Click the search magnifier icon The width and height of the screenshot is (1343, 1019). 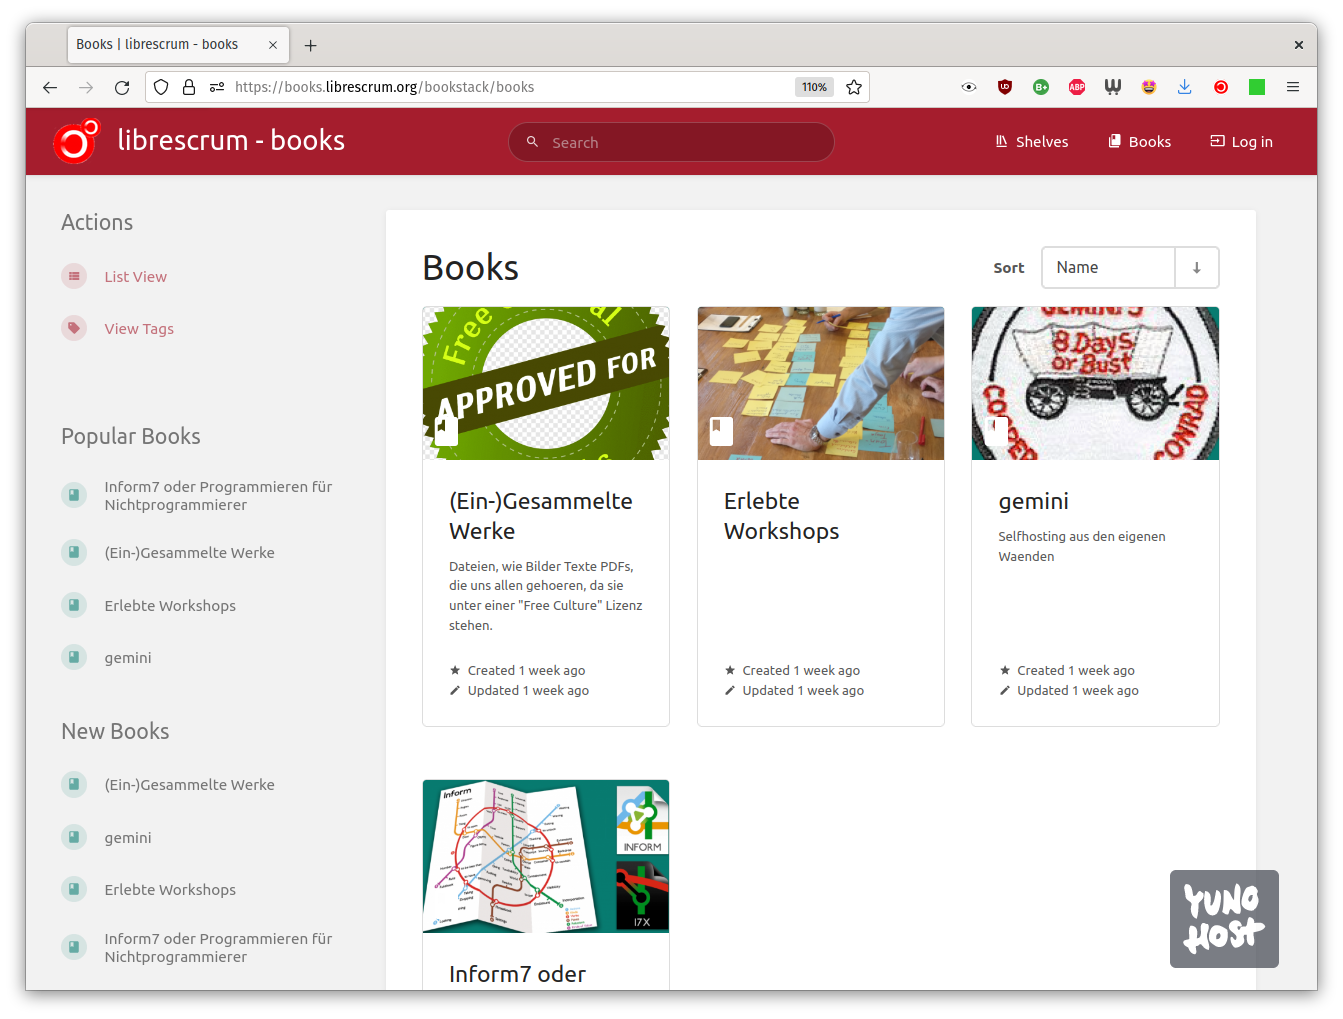tap(533, 142)
